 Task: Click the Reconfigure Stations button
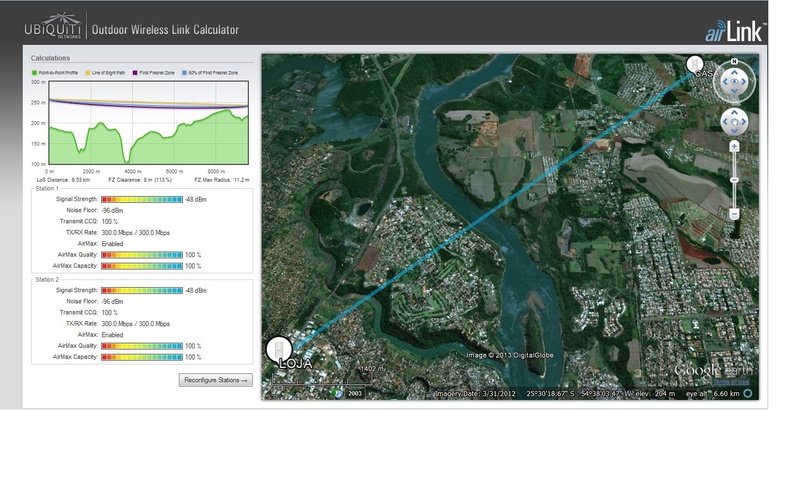pos(215,380)
